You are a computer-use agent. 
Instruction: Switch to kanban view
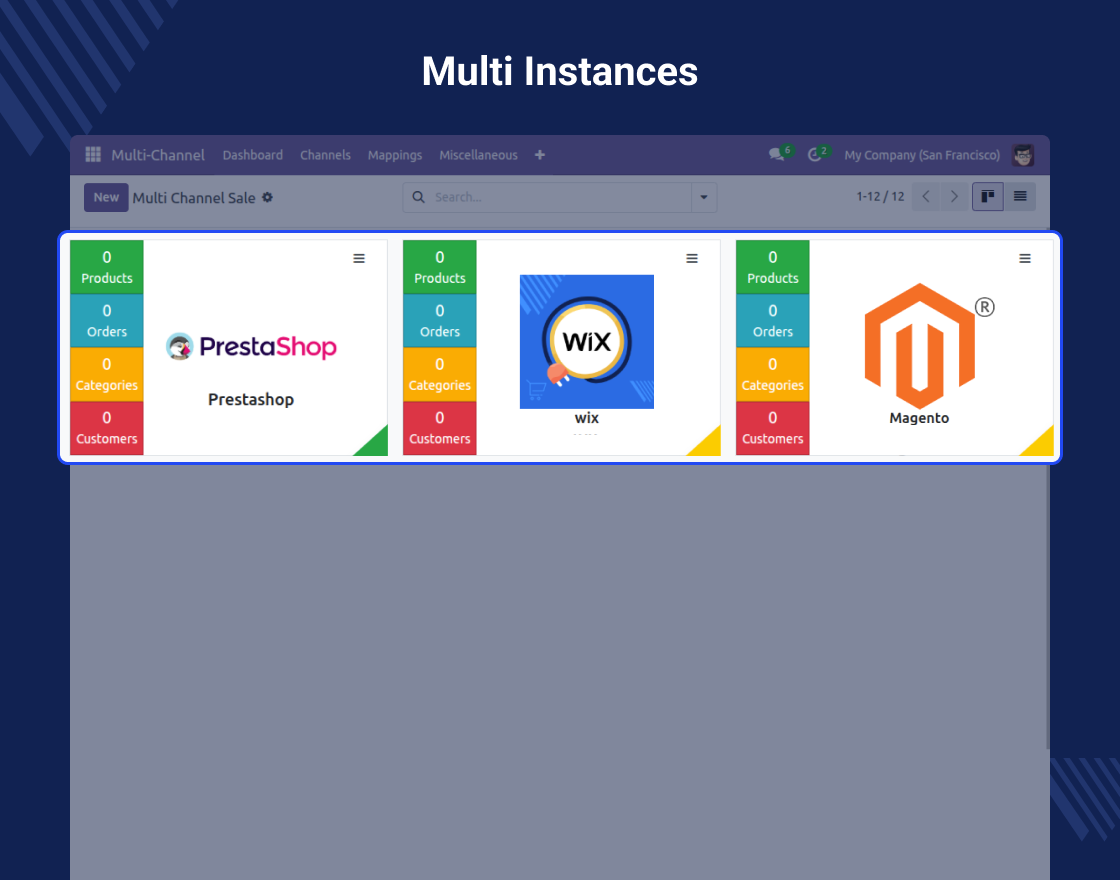pos(988,197)
